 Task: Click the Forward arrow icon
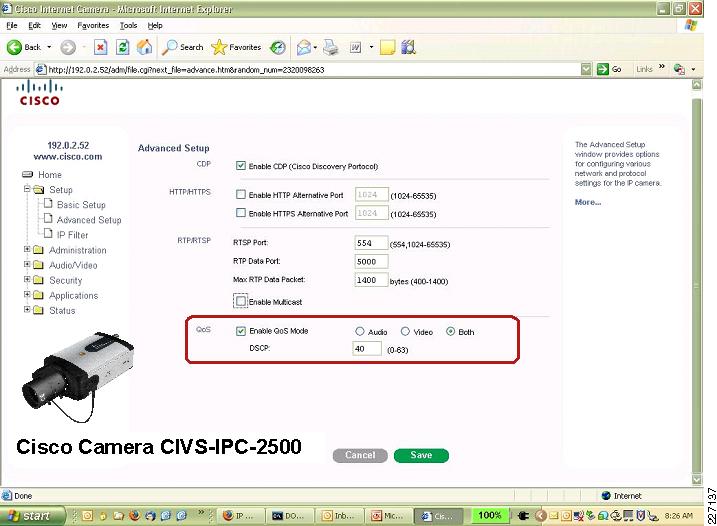click(x=68, y=47)
